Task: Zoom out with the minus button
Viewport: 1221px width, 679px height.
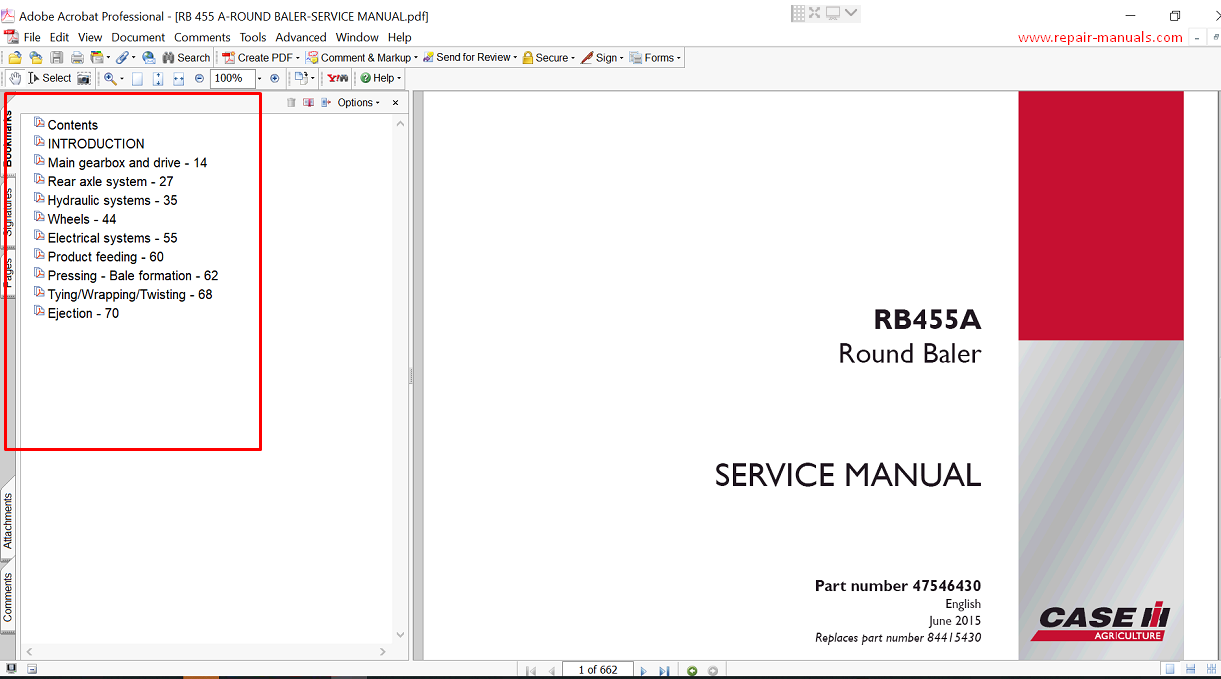Action: (x=199, y=78)
